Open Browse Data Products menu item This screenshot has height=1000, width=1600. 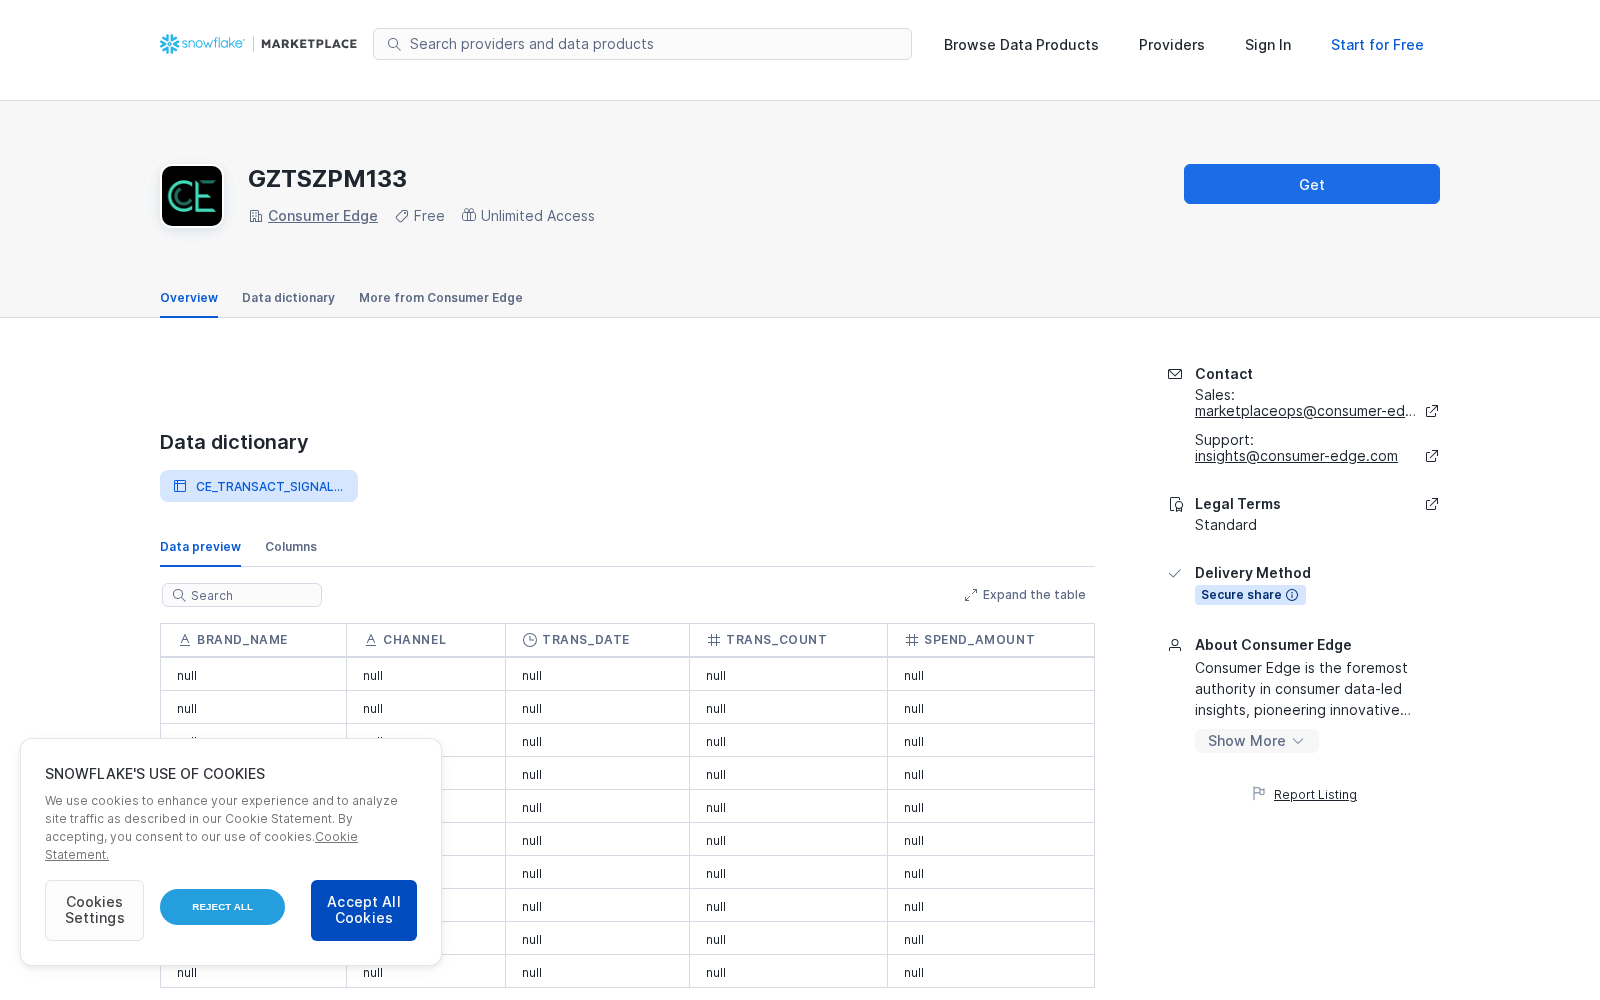[1021, 45]
